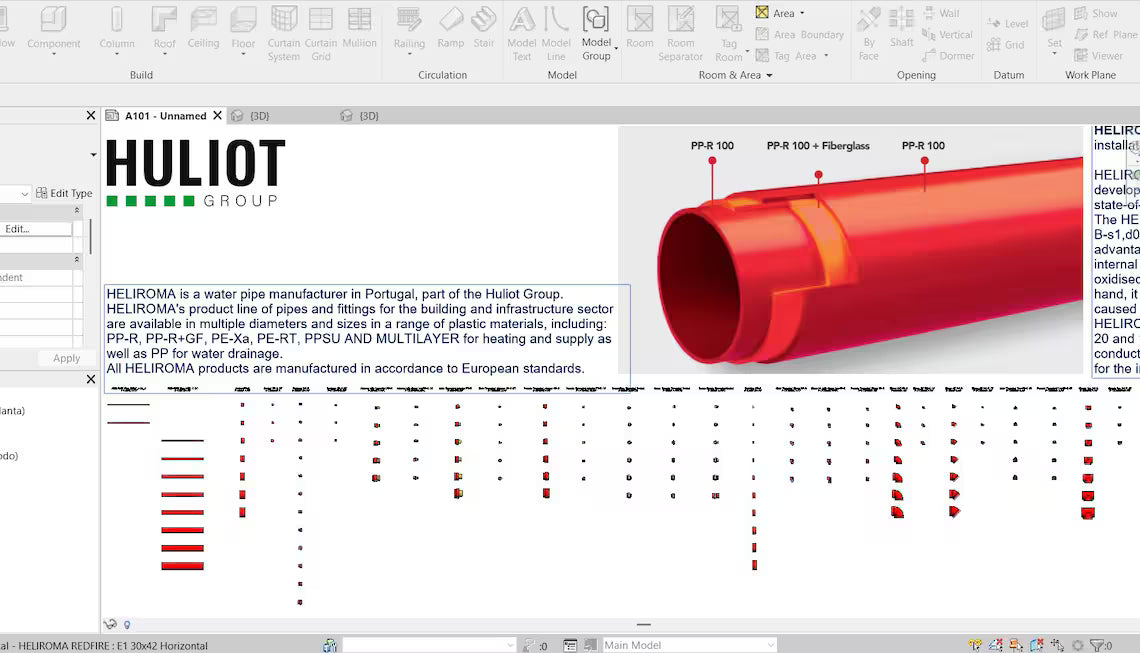The height and width of the screenshot is (653, 1140).
Task: Select the Roof tool
Action: click(164, 31)
